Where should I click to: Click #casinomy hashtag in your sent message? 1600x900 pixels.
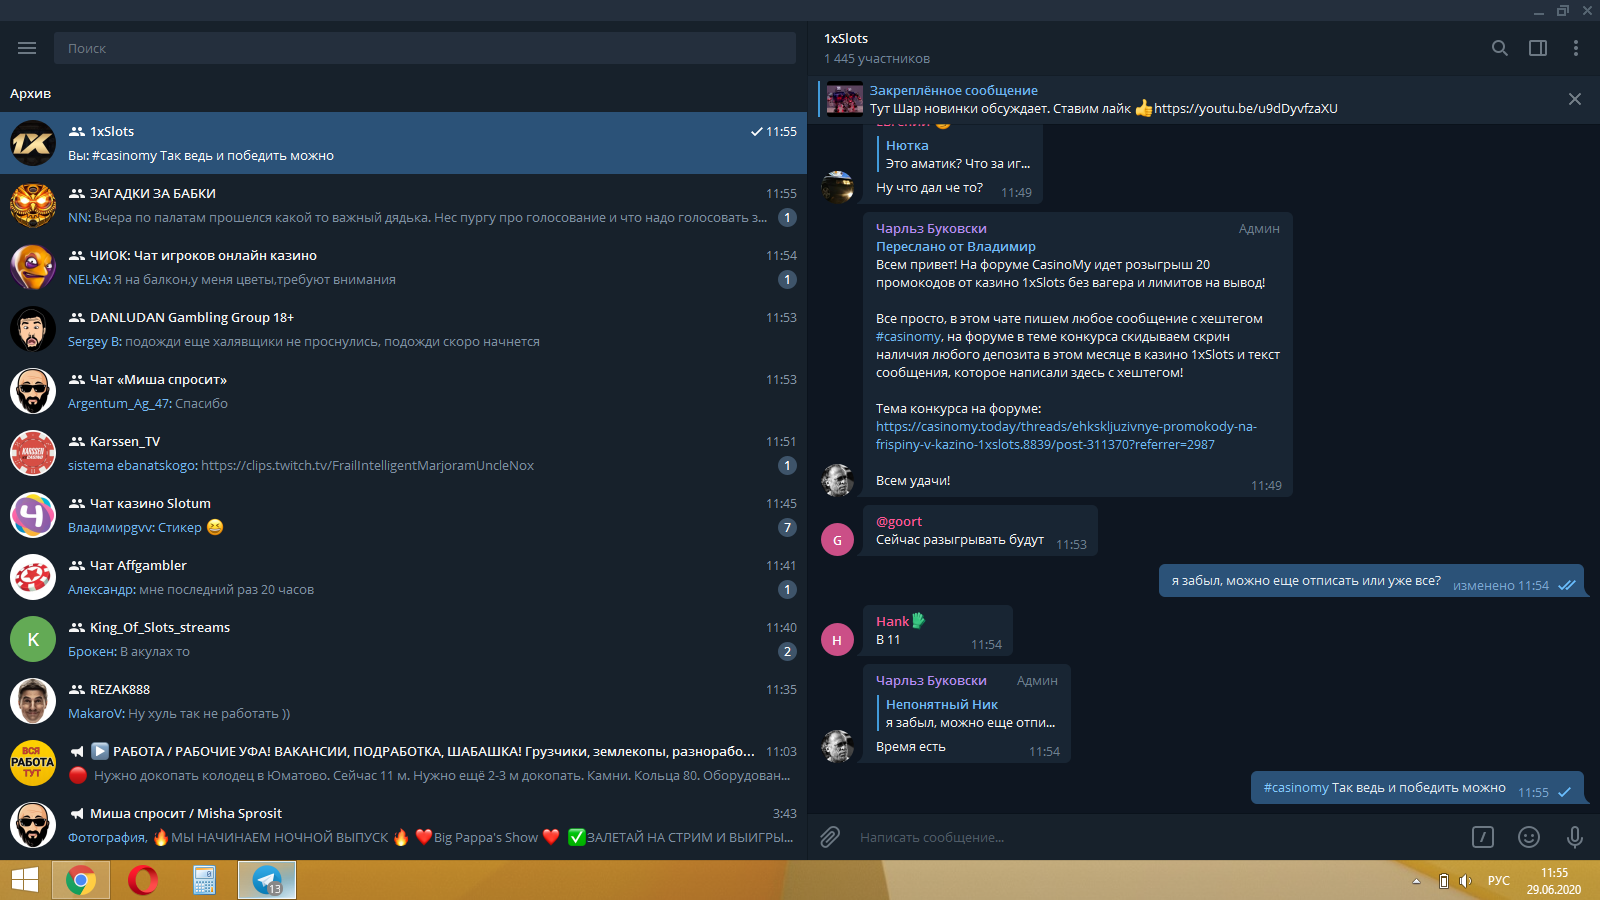tap(1296, 787)
